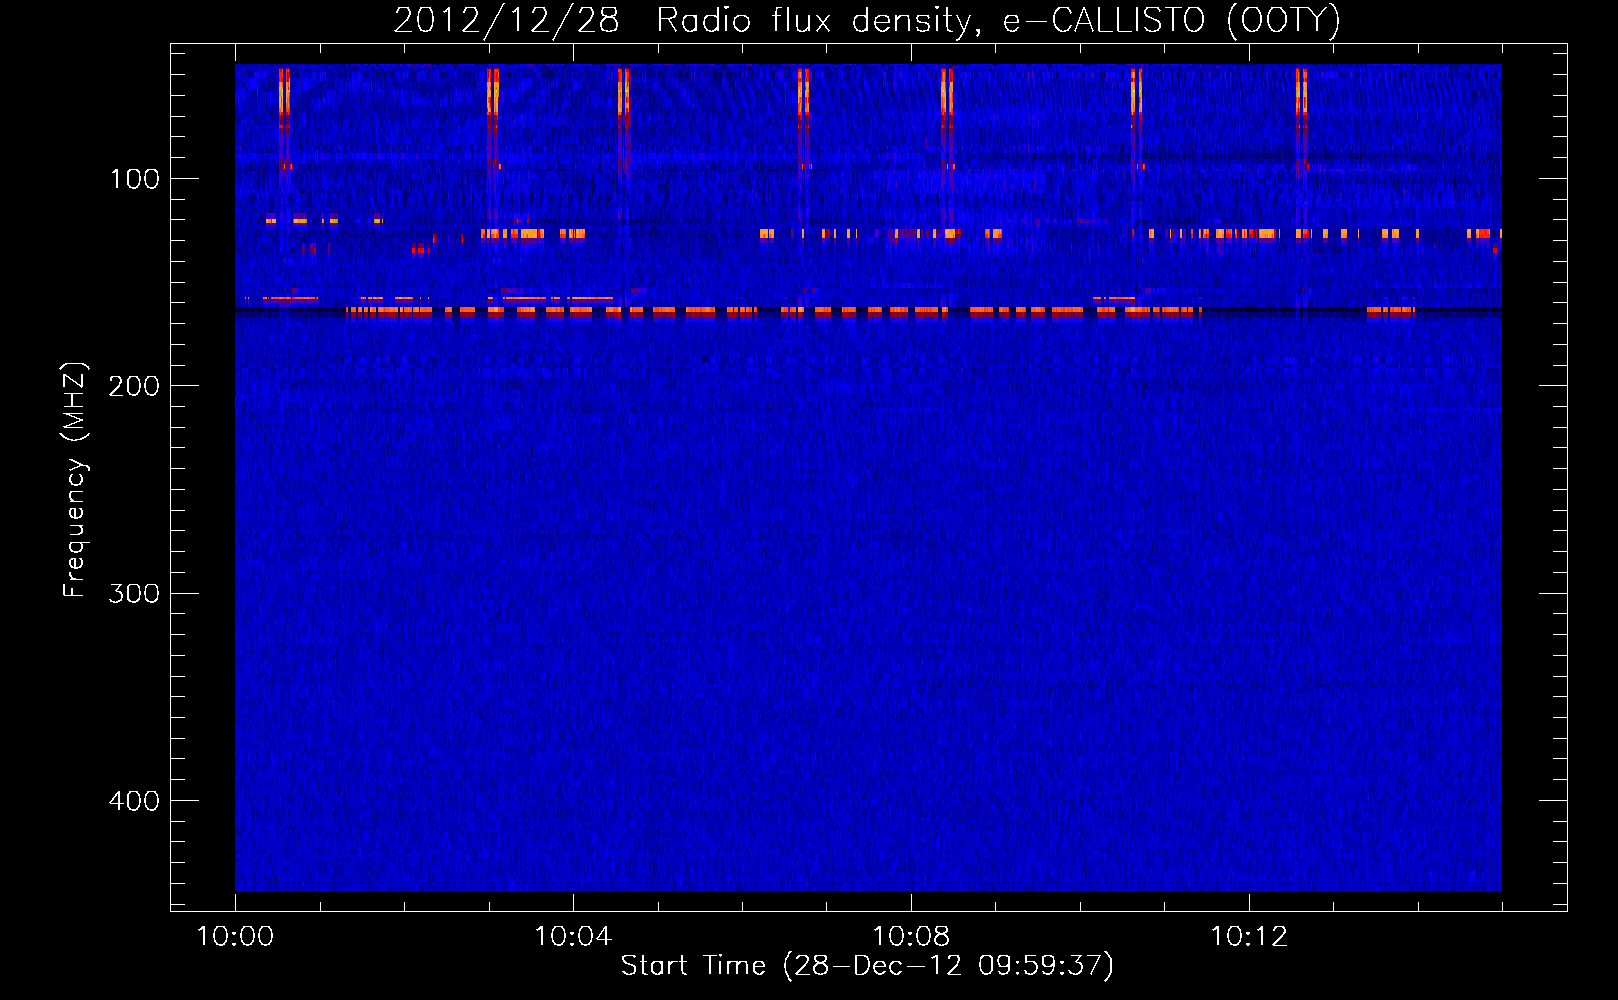Click the '10:12' time tick label
The height and width of the screenshot is (1000, 1618).
pyautogui.click(x=1249, y=937)
